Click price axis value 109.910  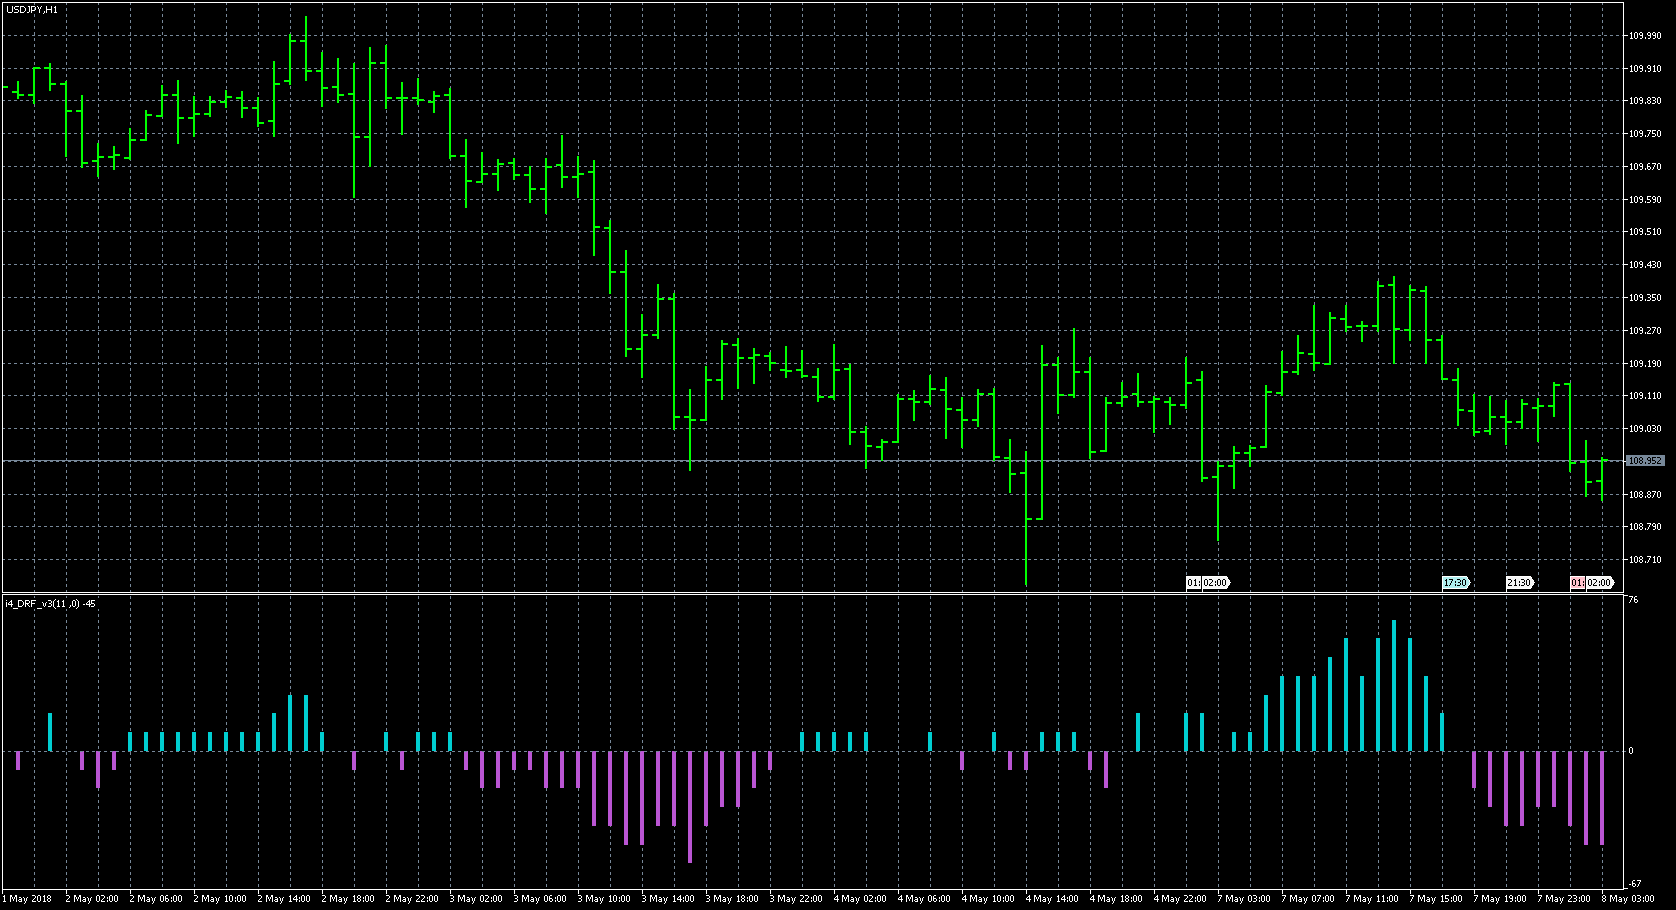[1645, 68]
